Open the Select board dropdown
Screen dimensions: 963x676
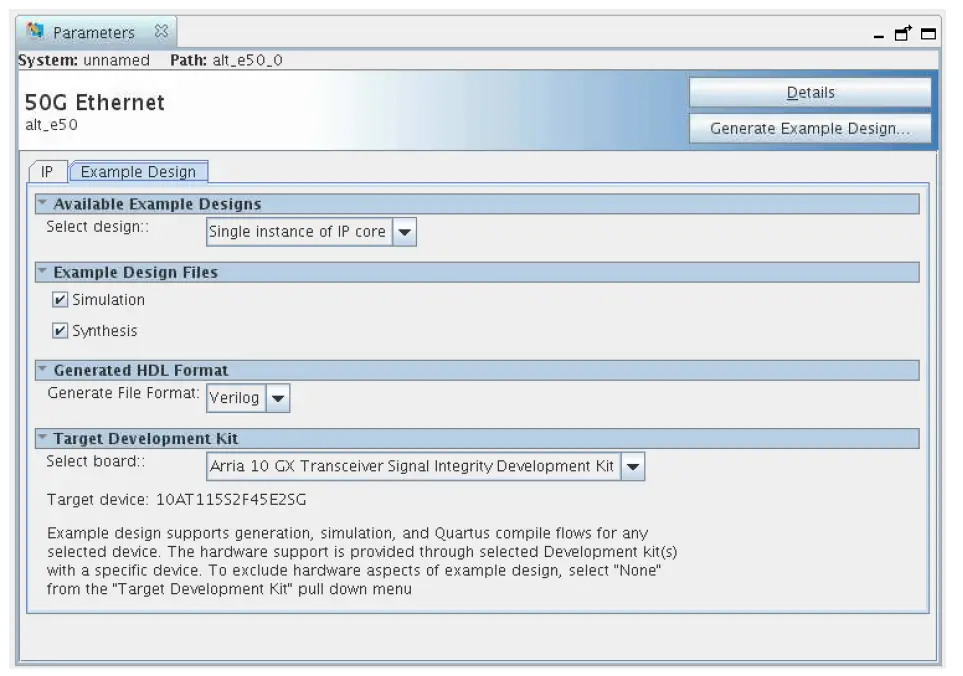[632, 465]
